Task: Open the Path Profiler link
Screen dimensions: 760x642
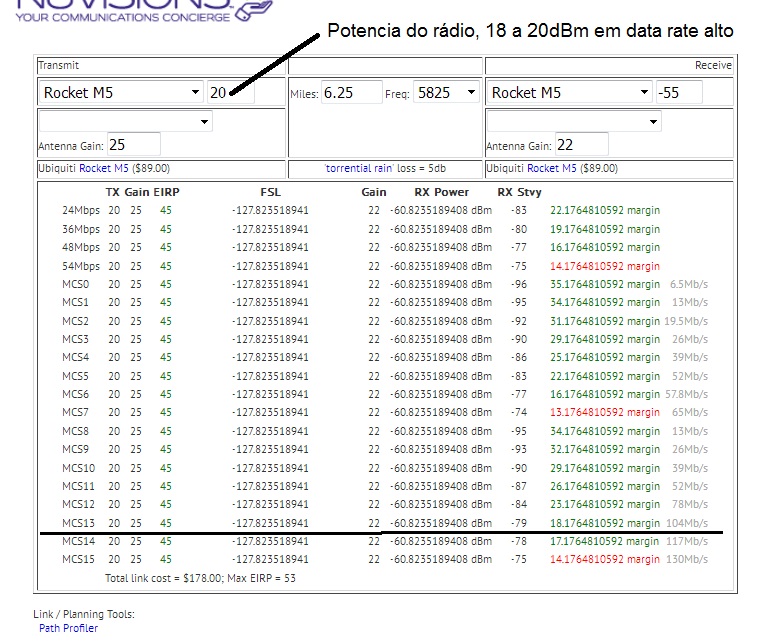Action: pyautogui.click(x=68, y=628)
